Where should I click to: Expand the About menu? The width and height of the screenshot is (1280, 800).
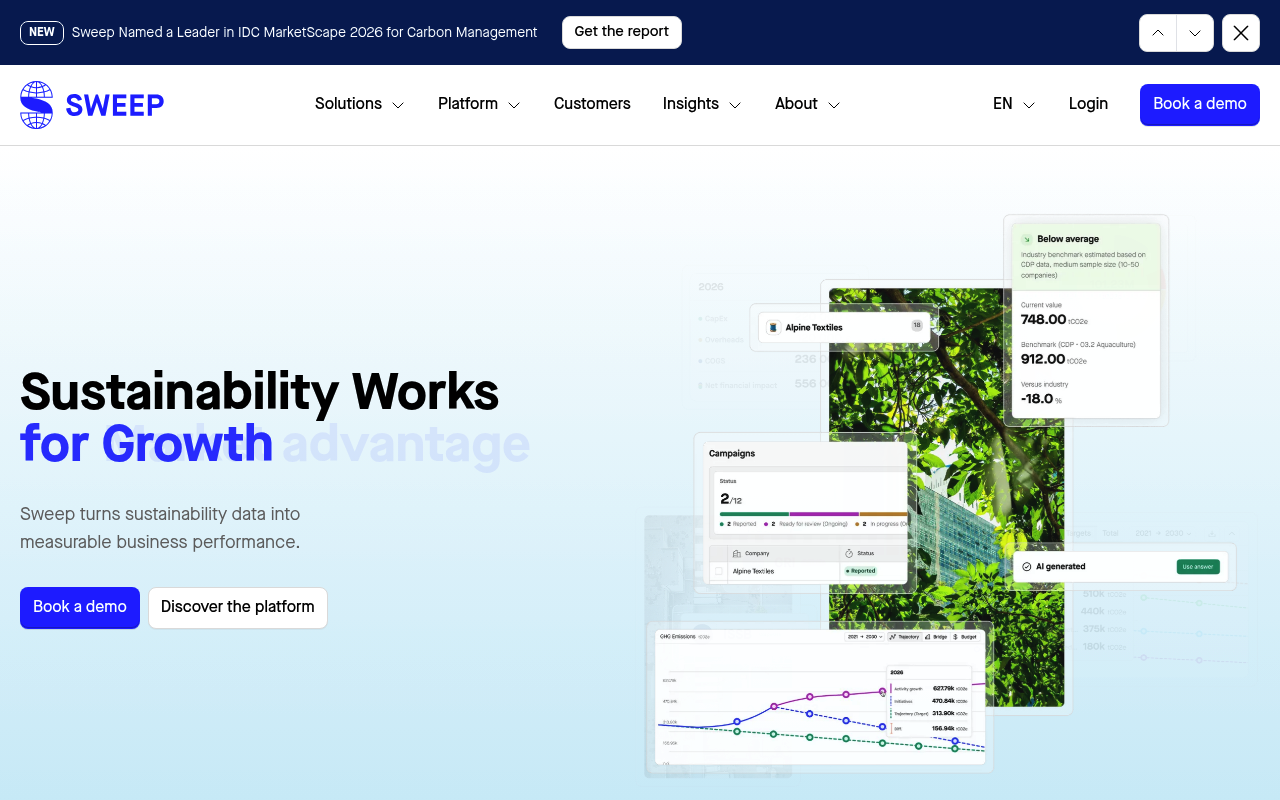pyautogui.click(x=807, y=104)
